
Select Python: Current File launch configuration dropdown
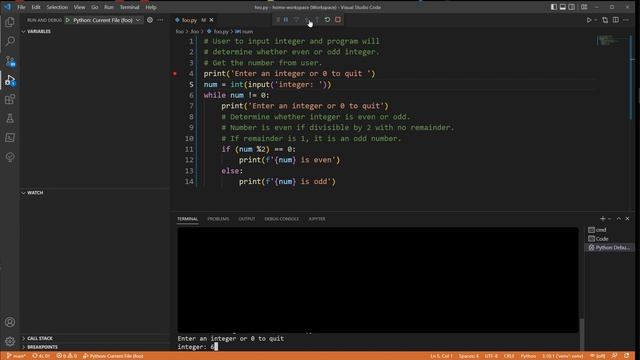click(106, 20)
